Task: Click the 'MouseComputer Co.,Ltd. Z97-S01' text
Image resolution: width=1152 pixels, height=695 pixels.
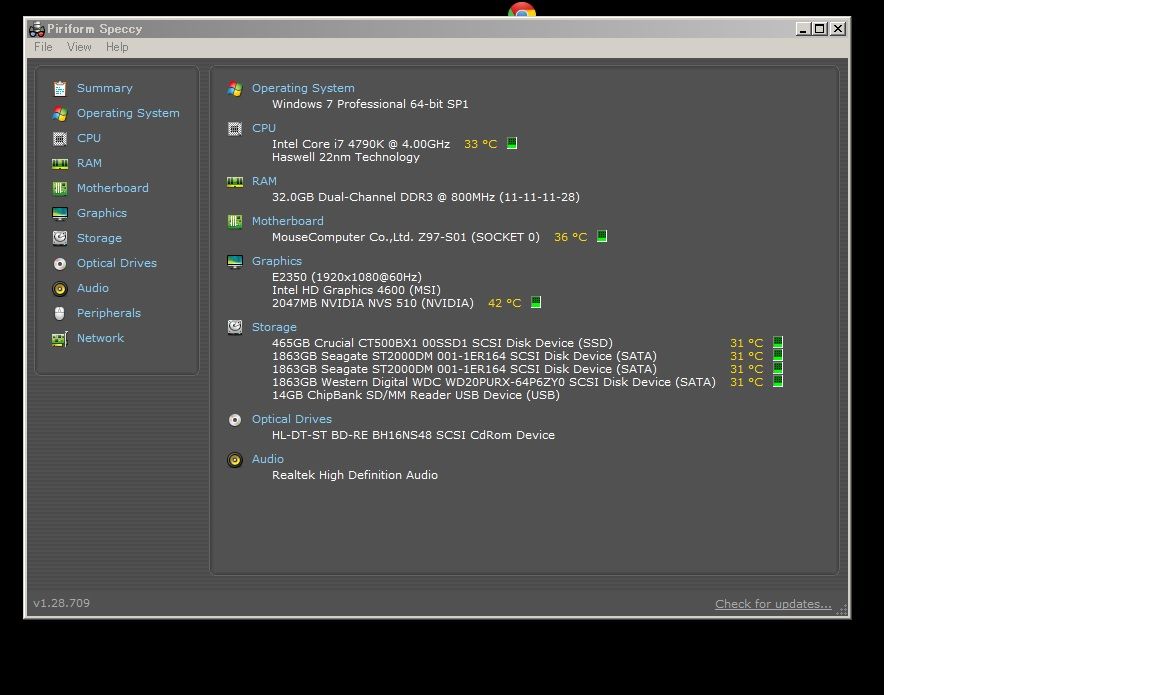Action: coord(406,237)
